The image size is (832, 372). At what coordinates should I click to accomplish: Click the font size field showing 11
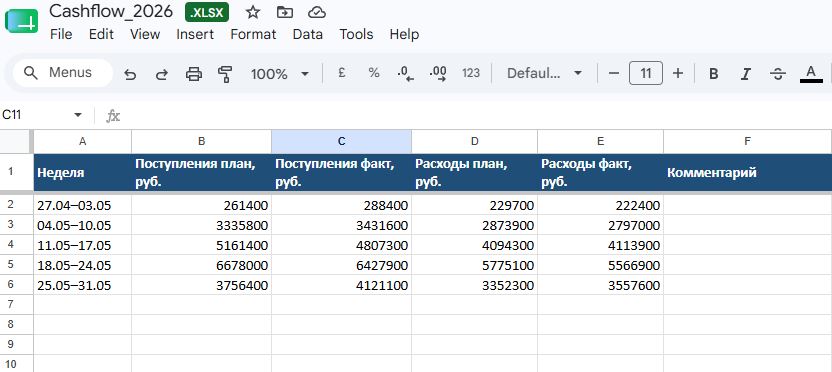646,73
